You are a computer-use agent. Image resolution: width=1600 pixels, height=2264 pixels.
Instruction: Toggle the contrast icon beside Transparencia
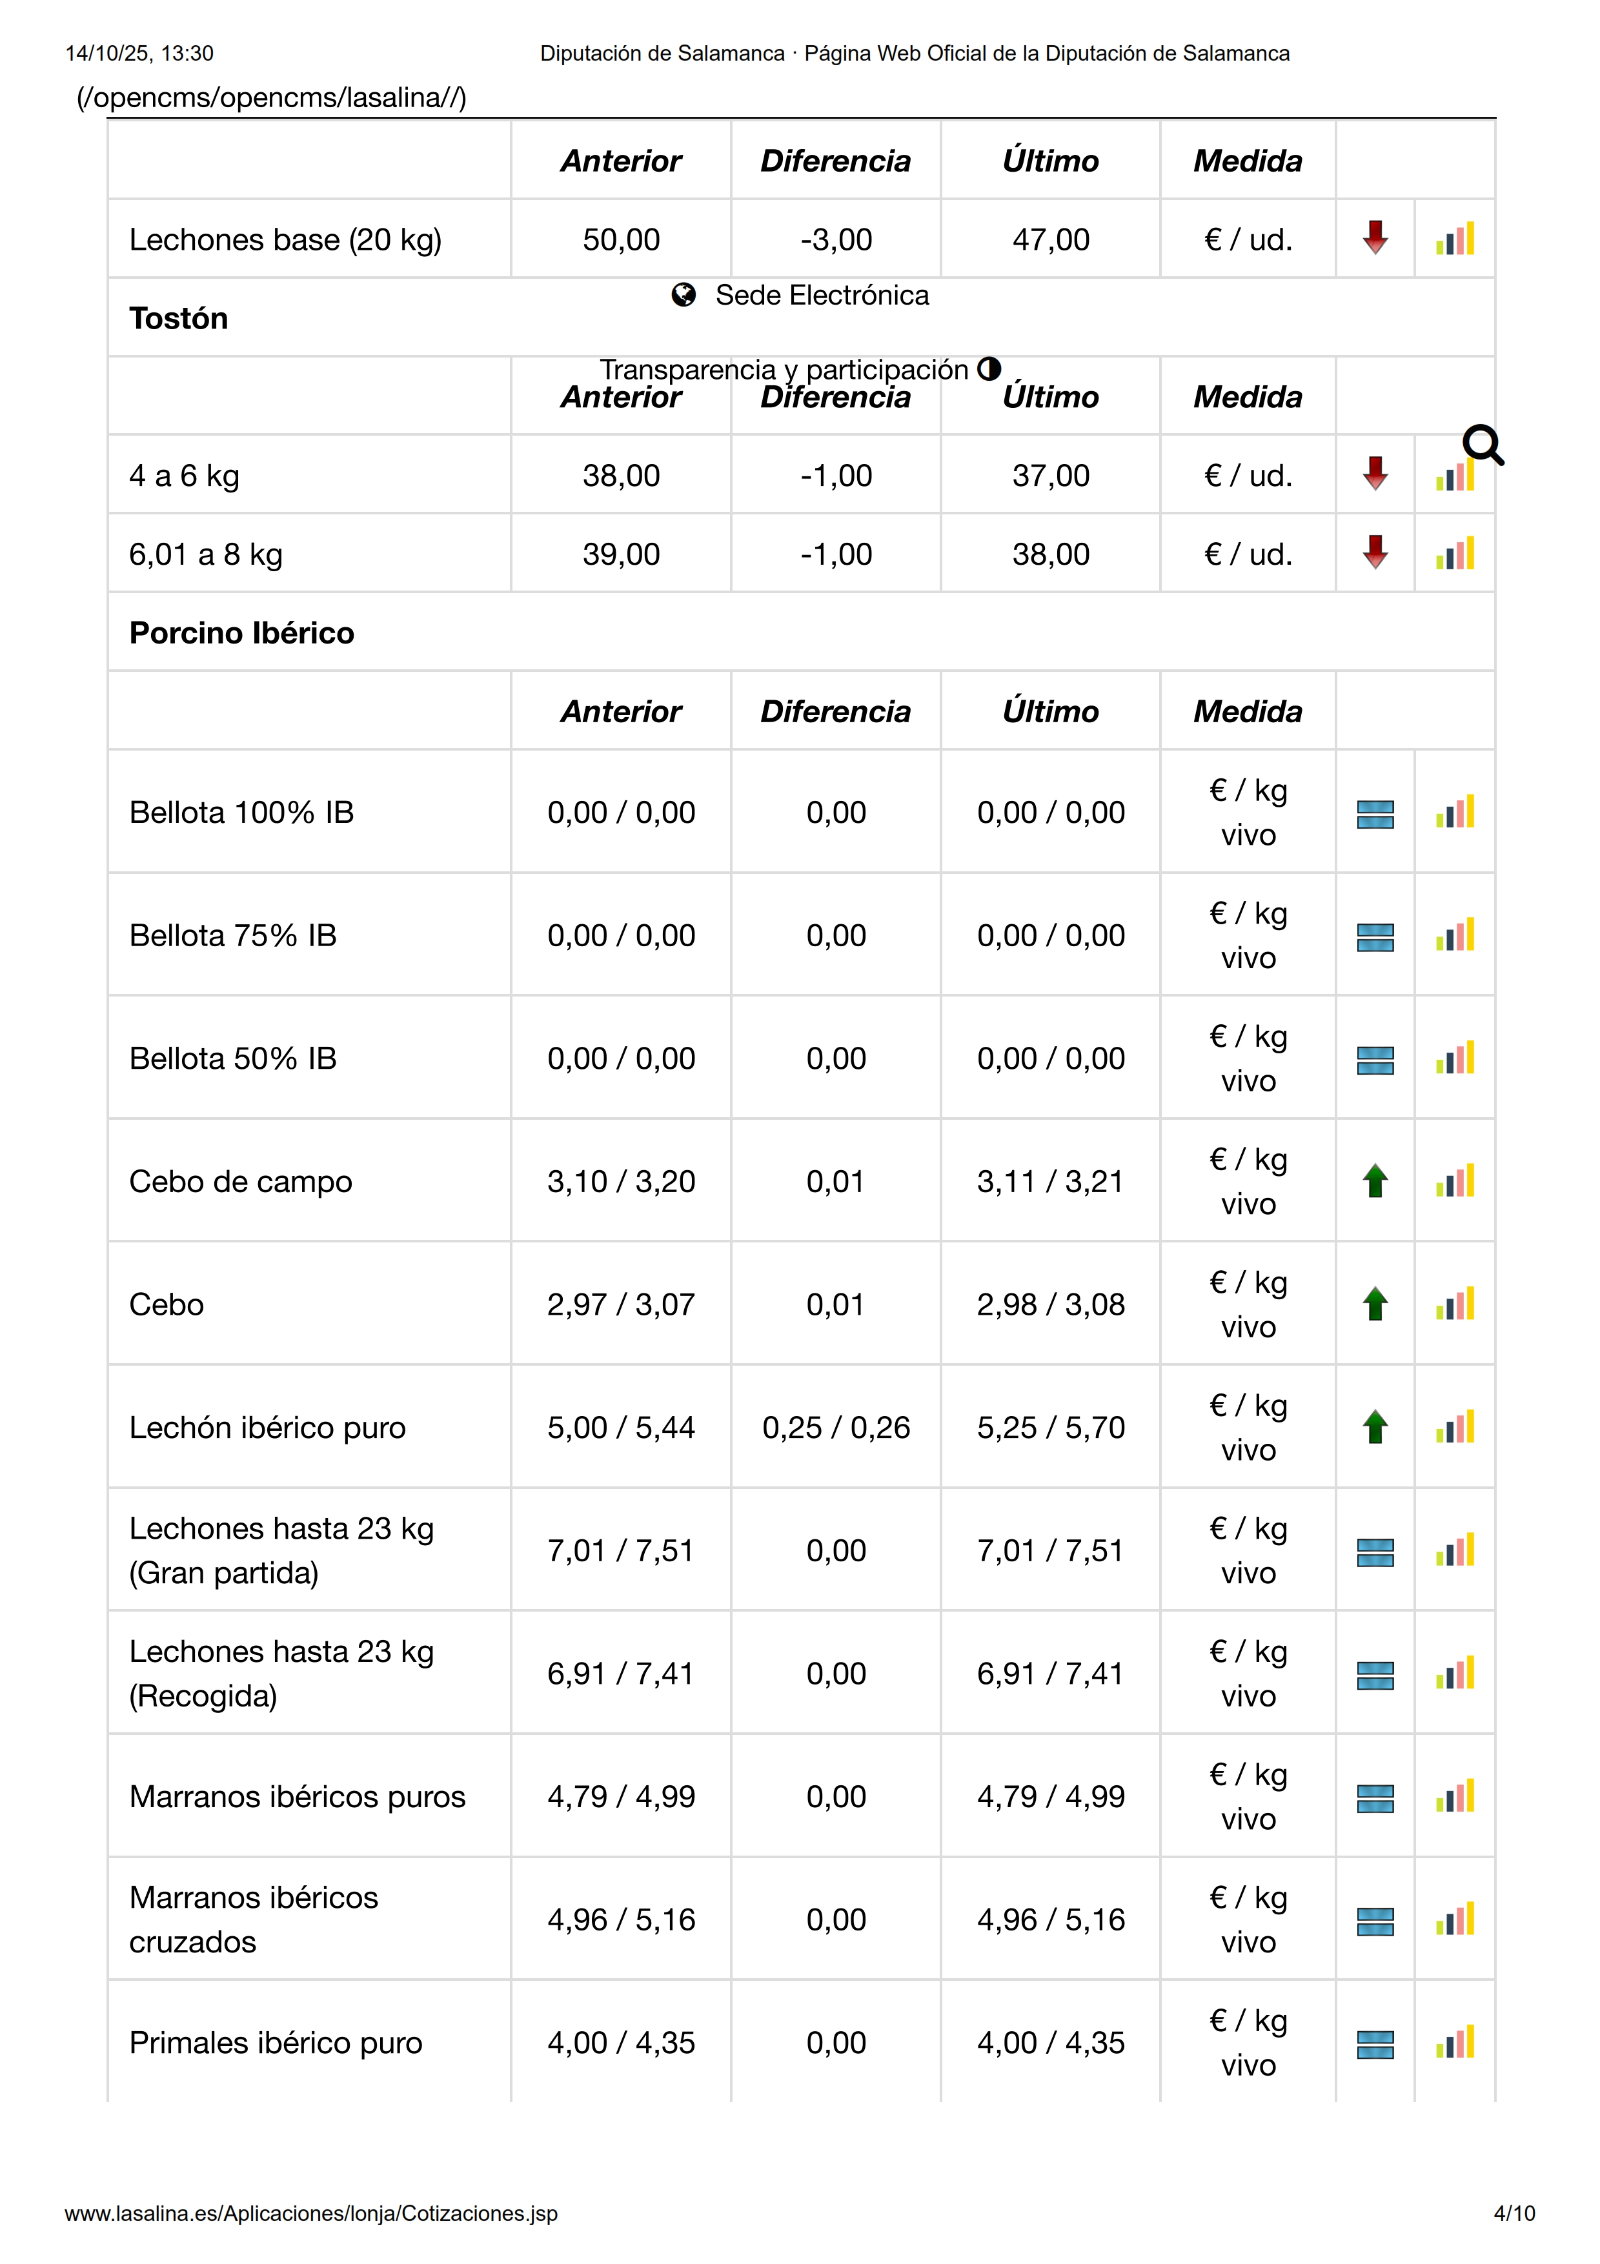point(989,369)
